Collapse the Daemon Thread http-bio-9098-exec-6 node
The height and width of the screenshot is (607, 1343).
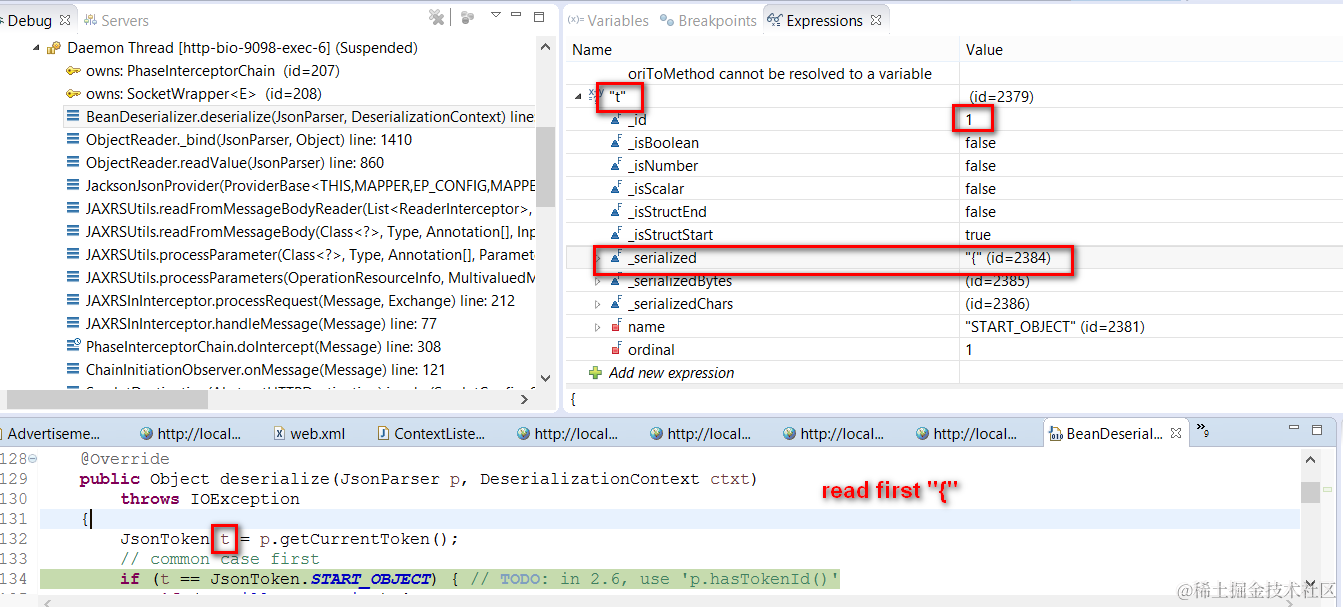(36, 48)
